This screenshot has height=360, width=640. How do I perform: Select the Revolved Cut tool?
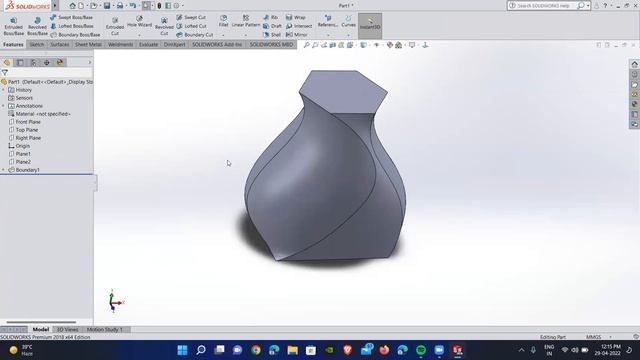(164, 27)
